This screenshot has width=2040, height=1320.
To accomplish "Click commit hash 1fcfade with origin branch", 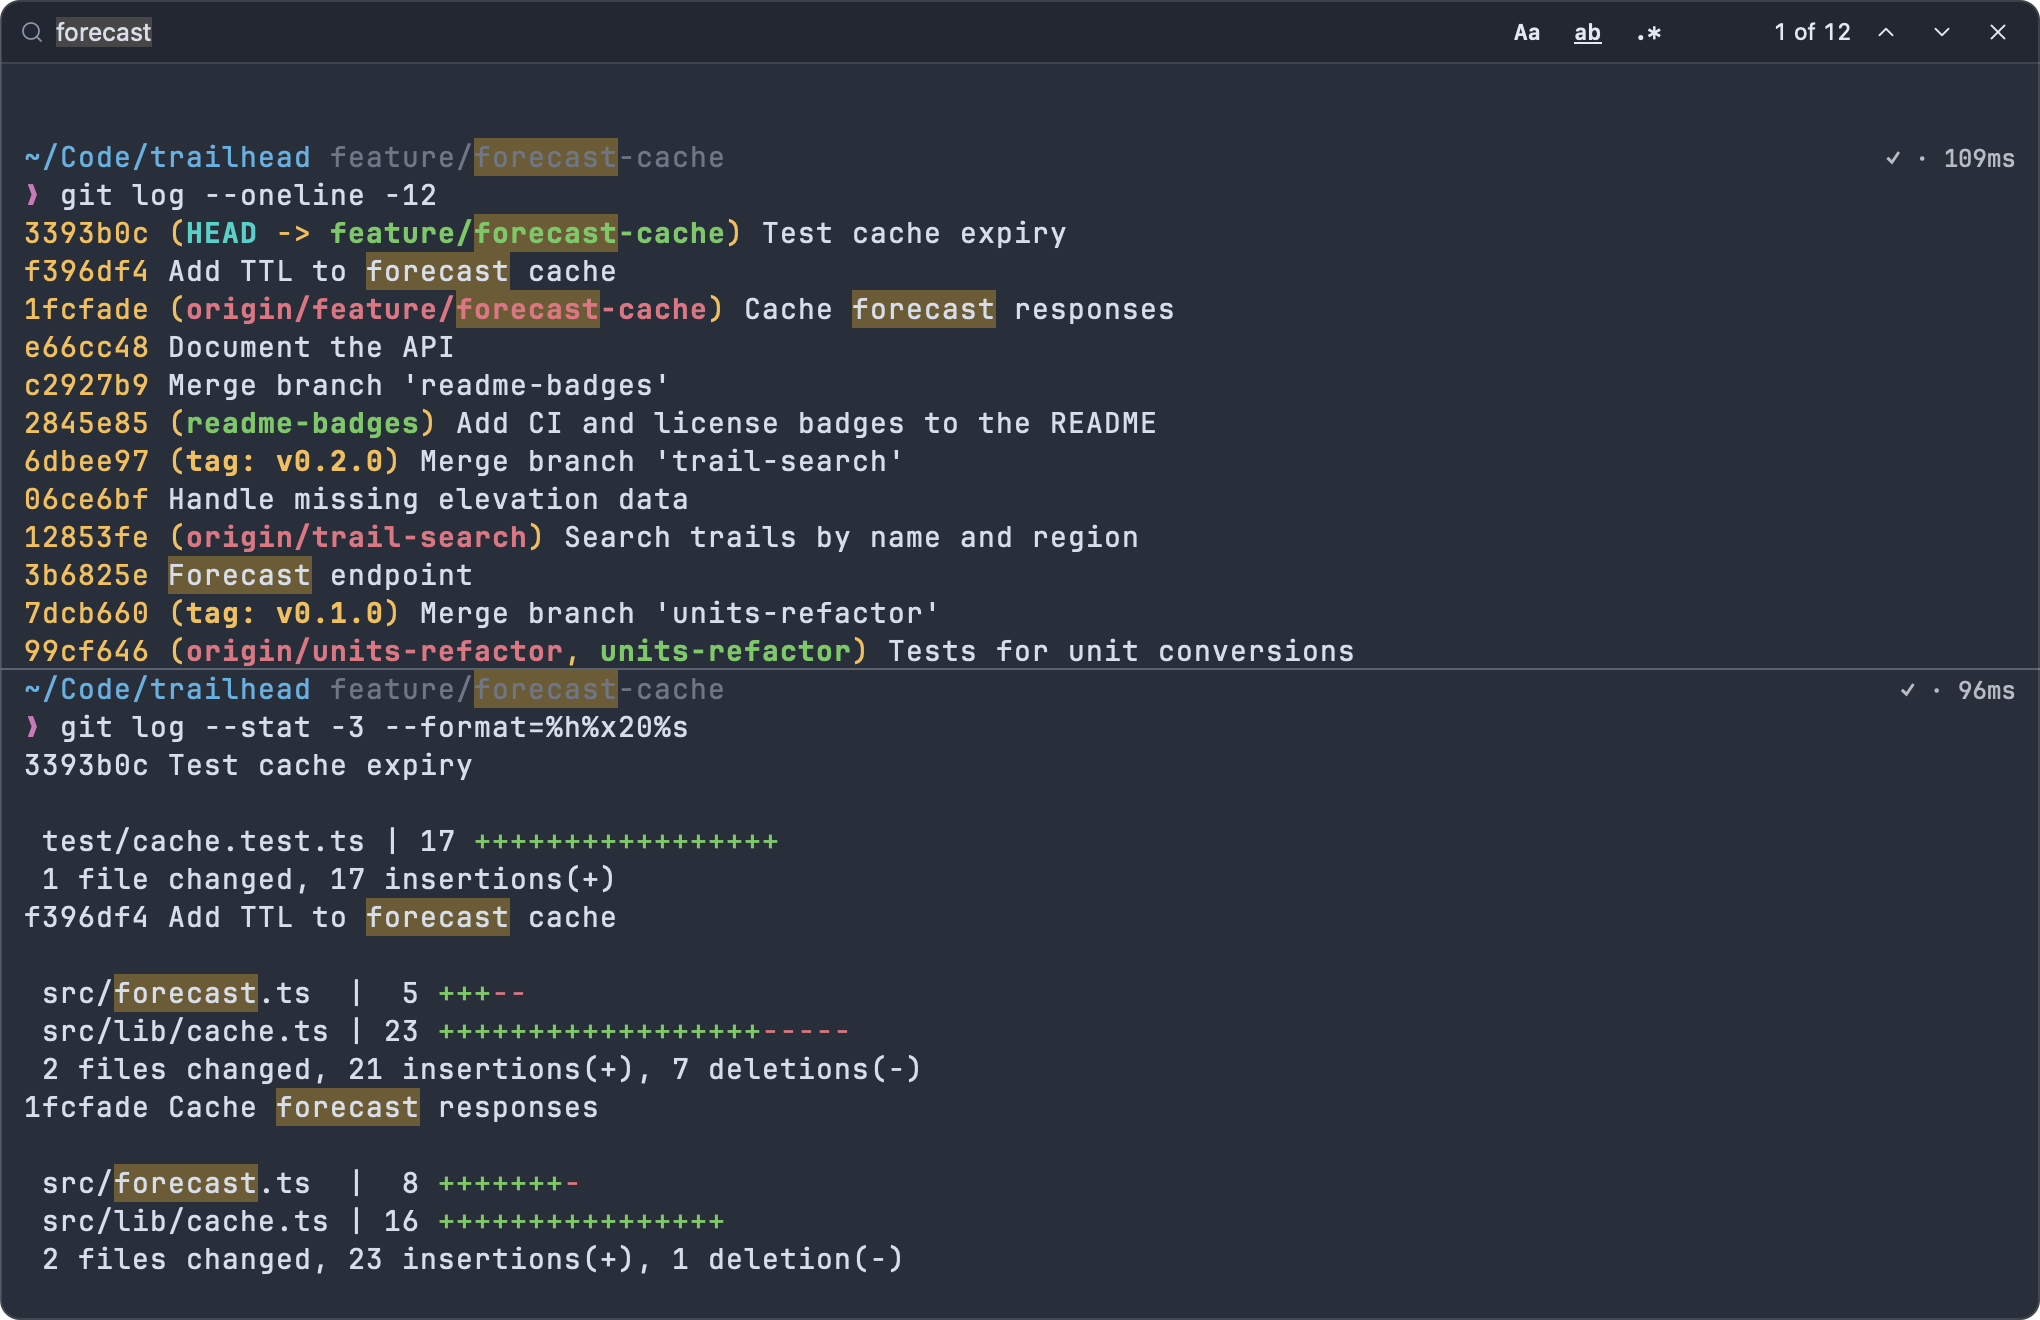I will pos(86,309).
